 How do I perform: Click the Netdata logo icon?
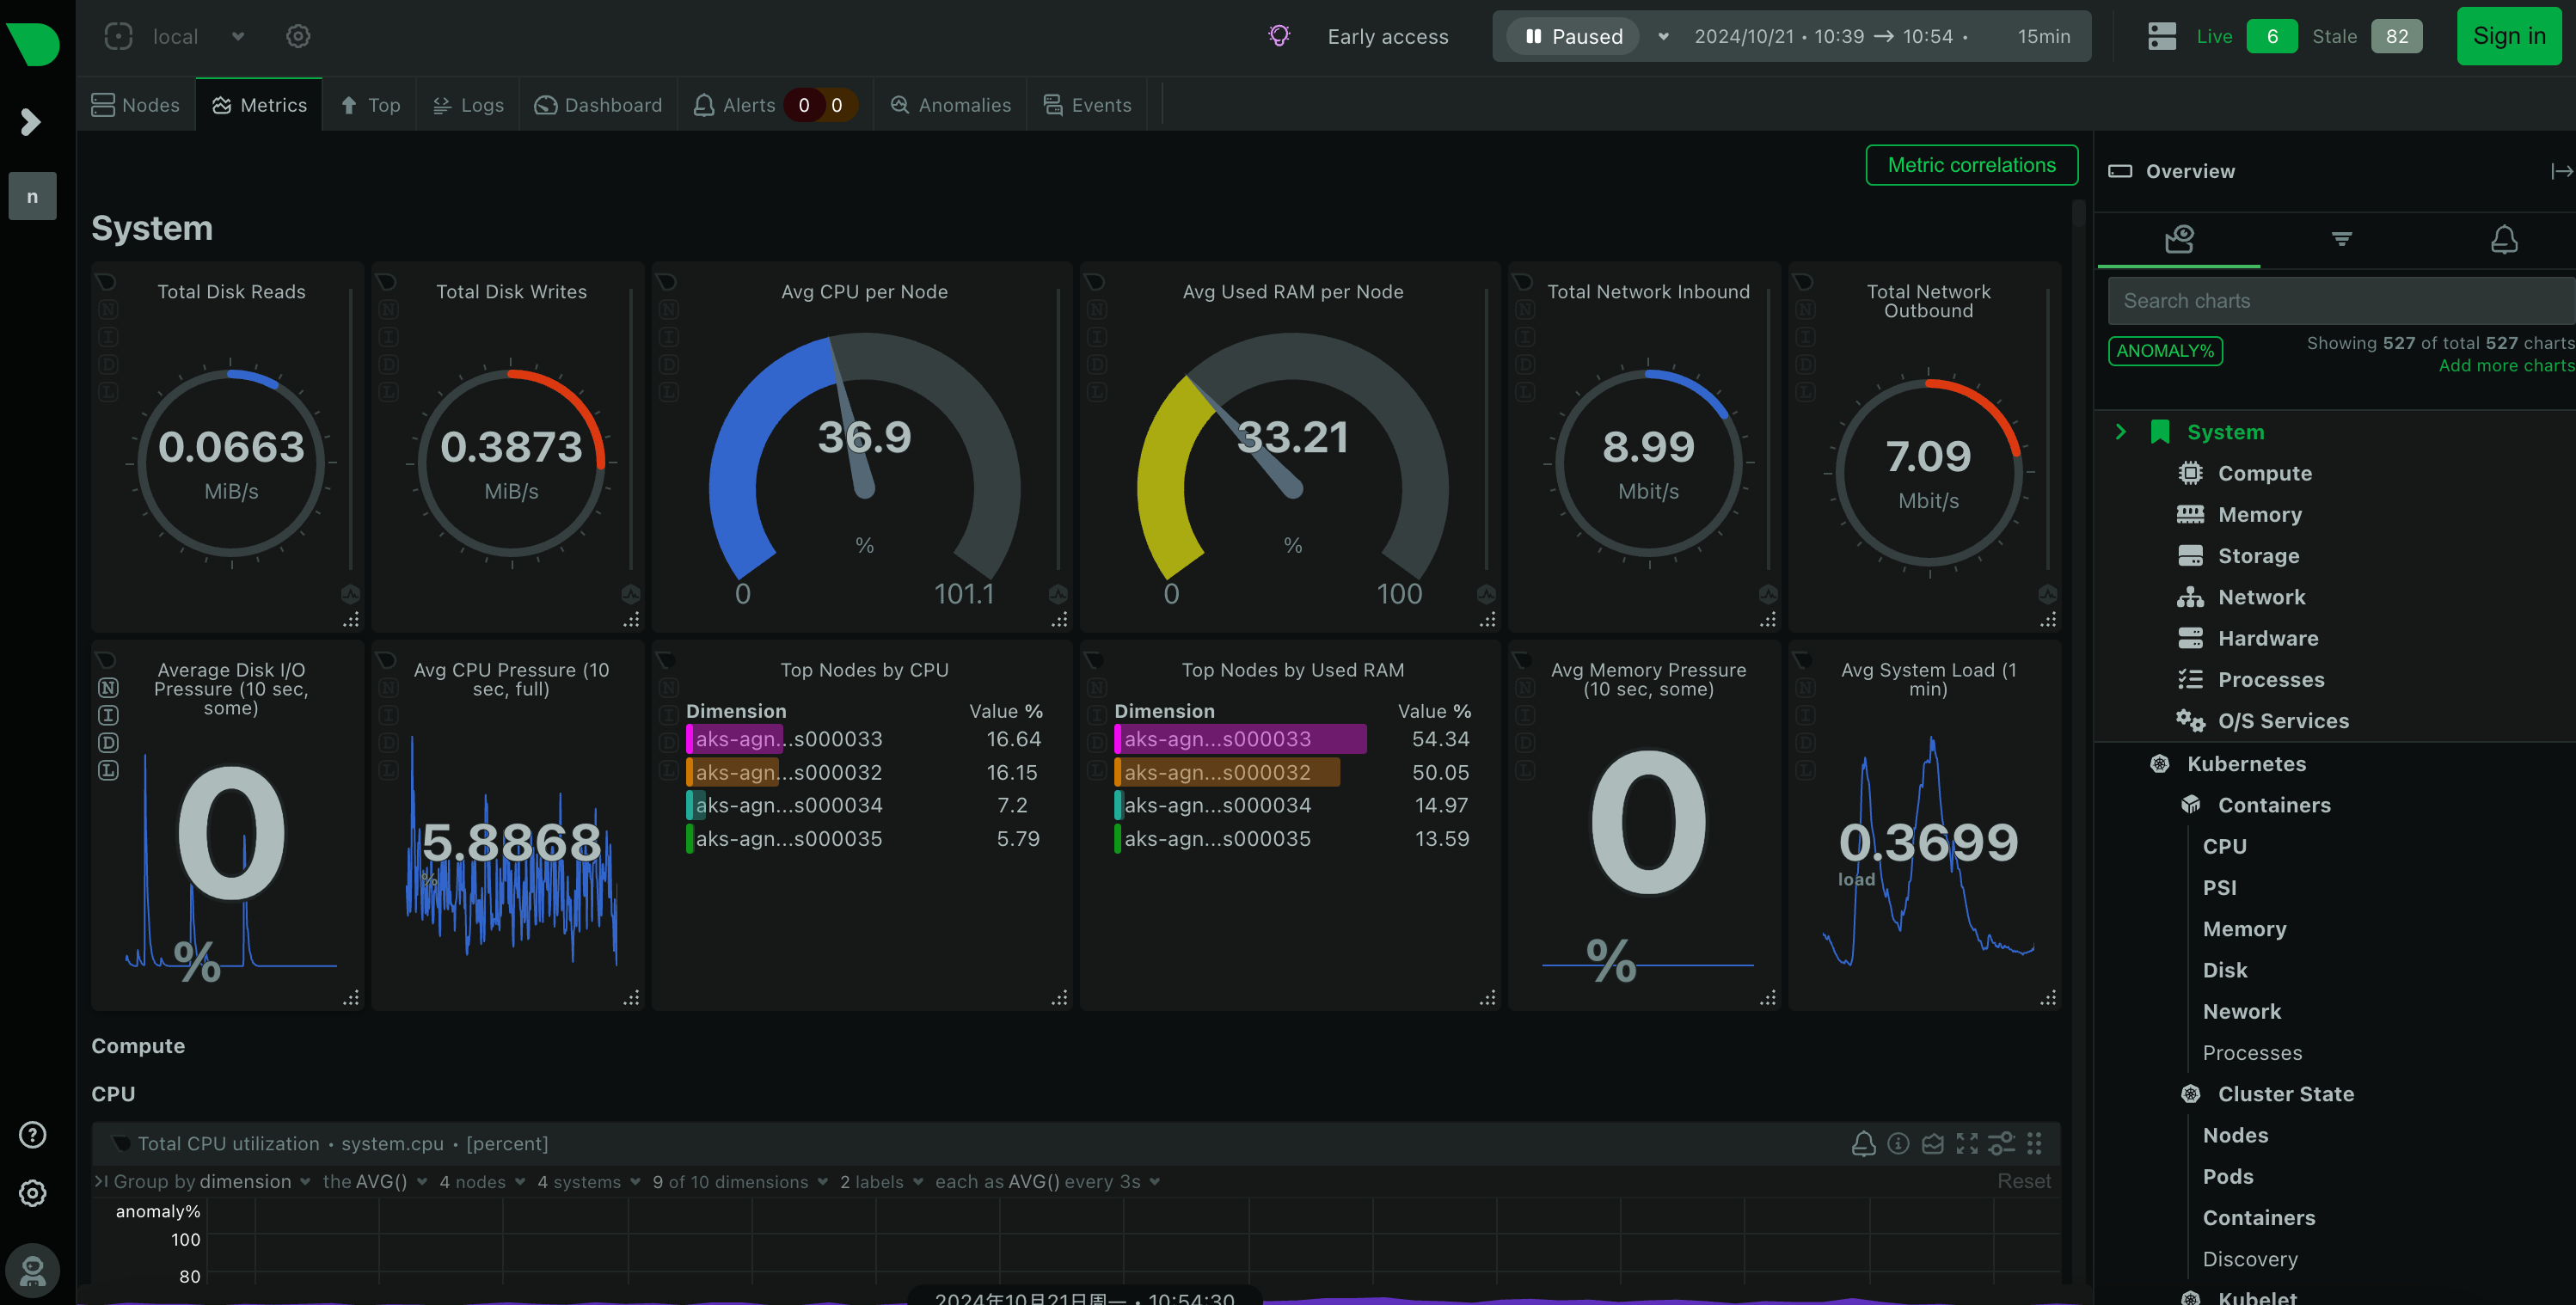tap(33, 43)
